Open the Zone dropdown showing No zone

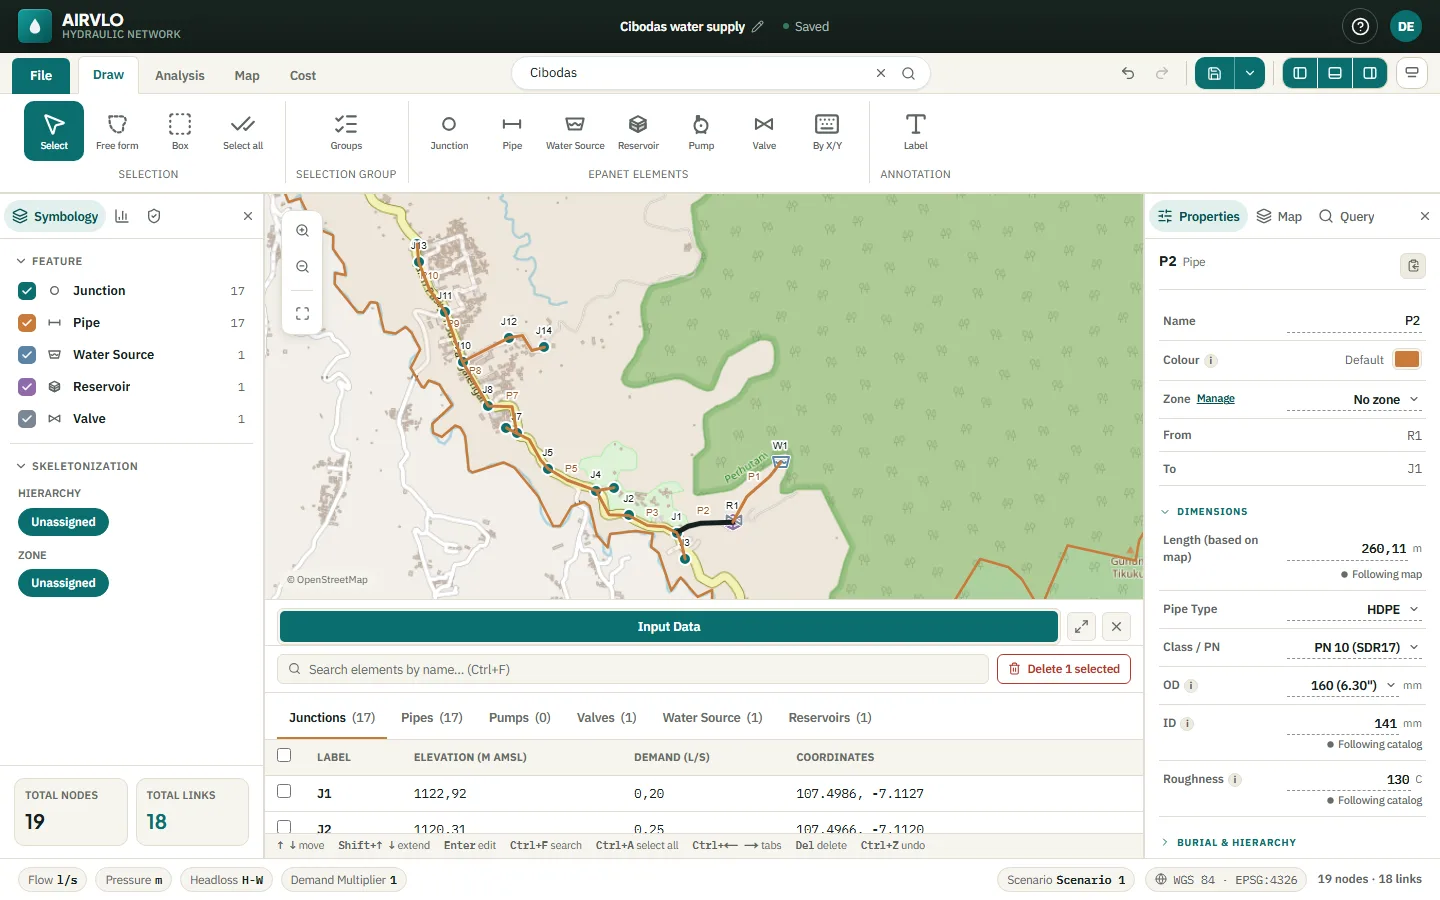[1354, 400]
